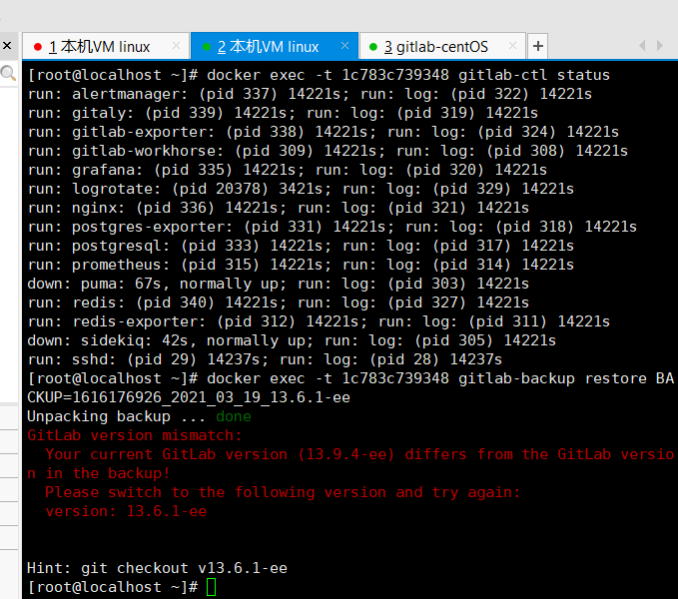
Task: Add a new session tab with plus button
Action: coord(537,46)
